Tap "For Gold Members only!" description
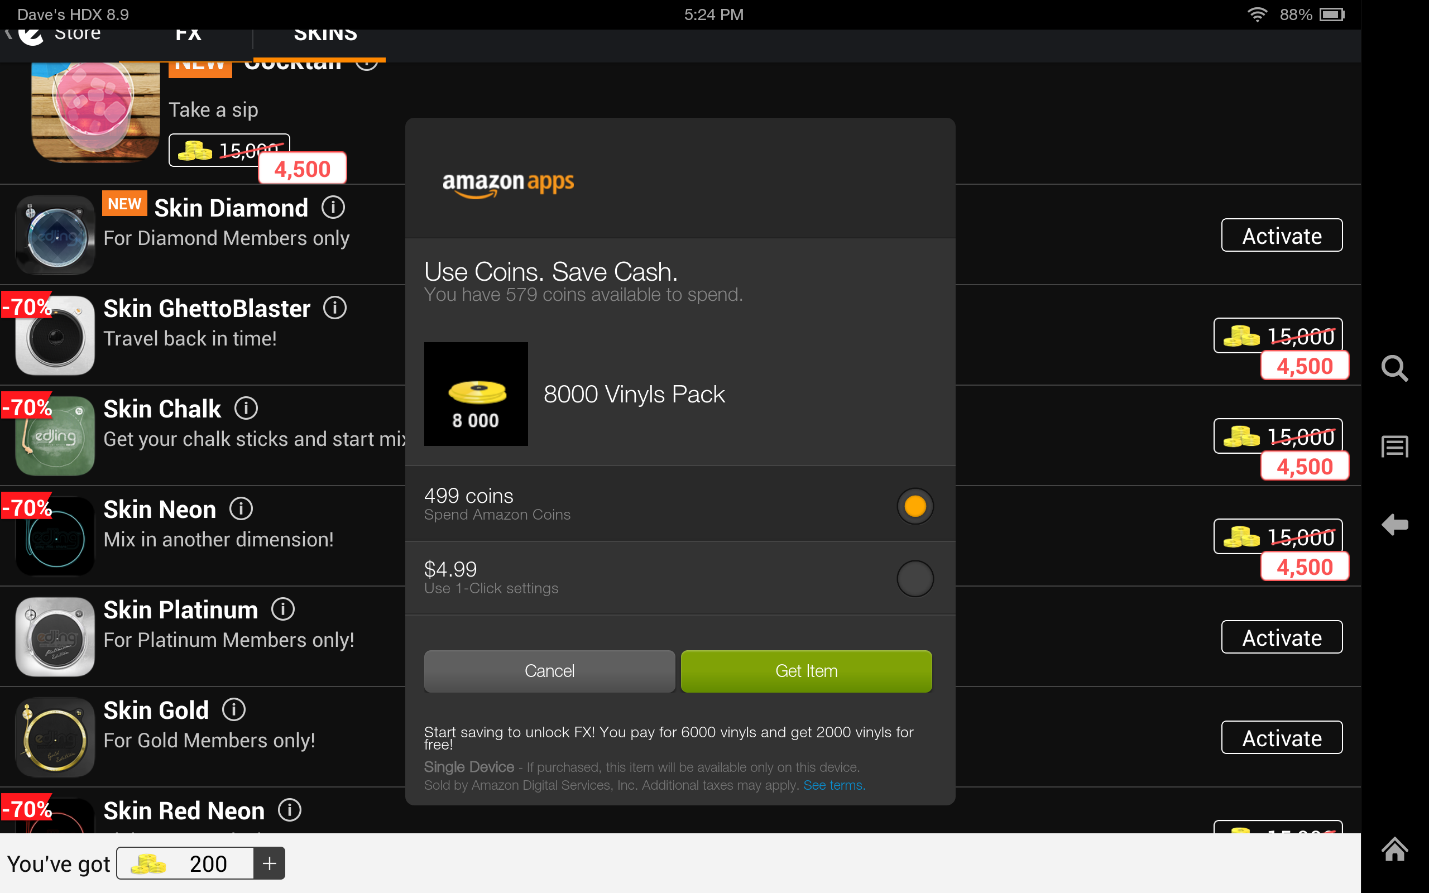Screen dimensions: 1429x893 coord(209,740)
